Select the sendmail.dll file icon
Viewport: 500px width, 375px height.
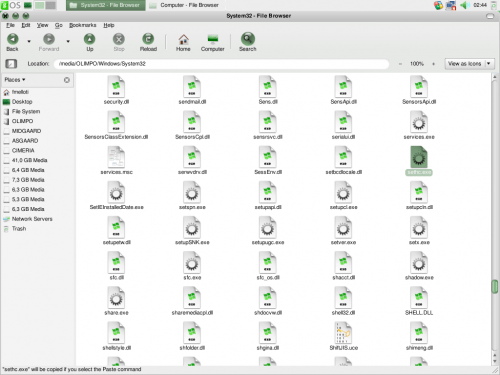click(192, 86)
